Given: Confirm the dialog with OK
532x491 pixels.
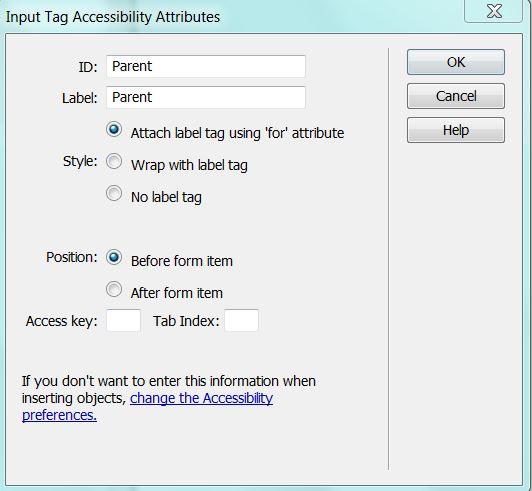Looking at the screenshot, I should [x=456, y=62].
